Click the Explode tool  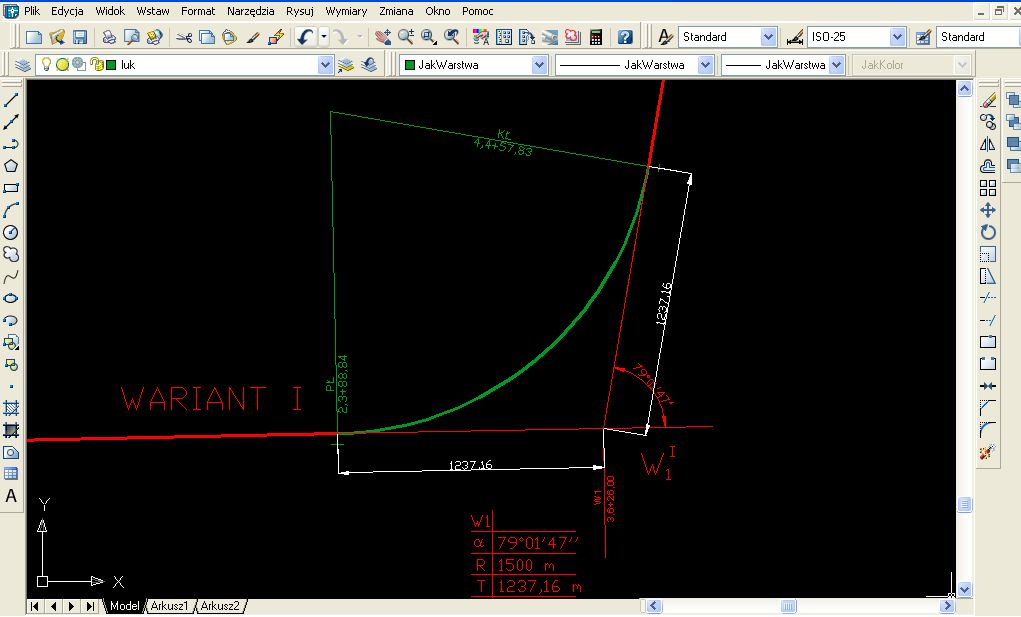click(988, 452)
